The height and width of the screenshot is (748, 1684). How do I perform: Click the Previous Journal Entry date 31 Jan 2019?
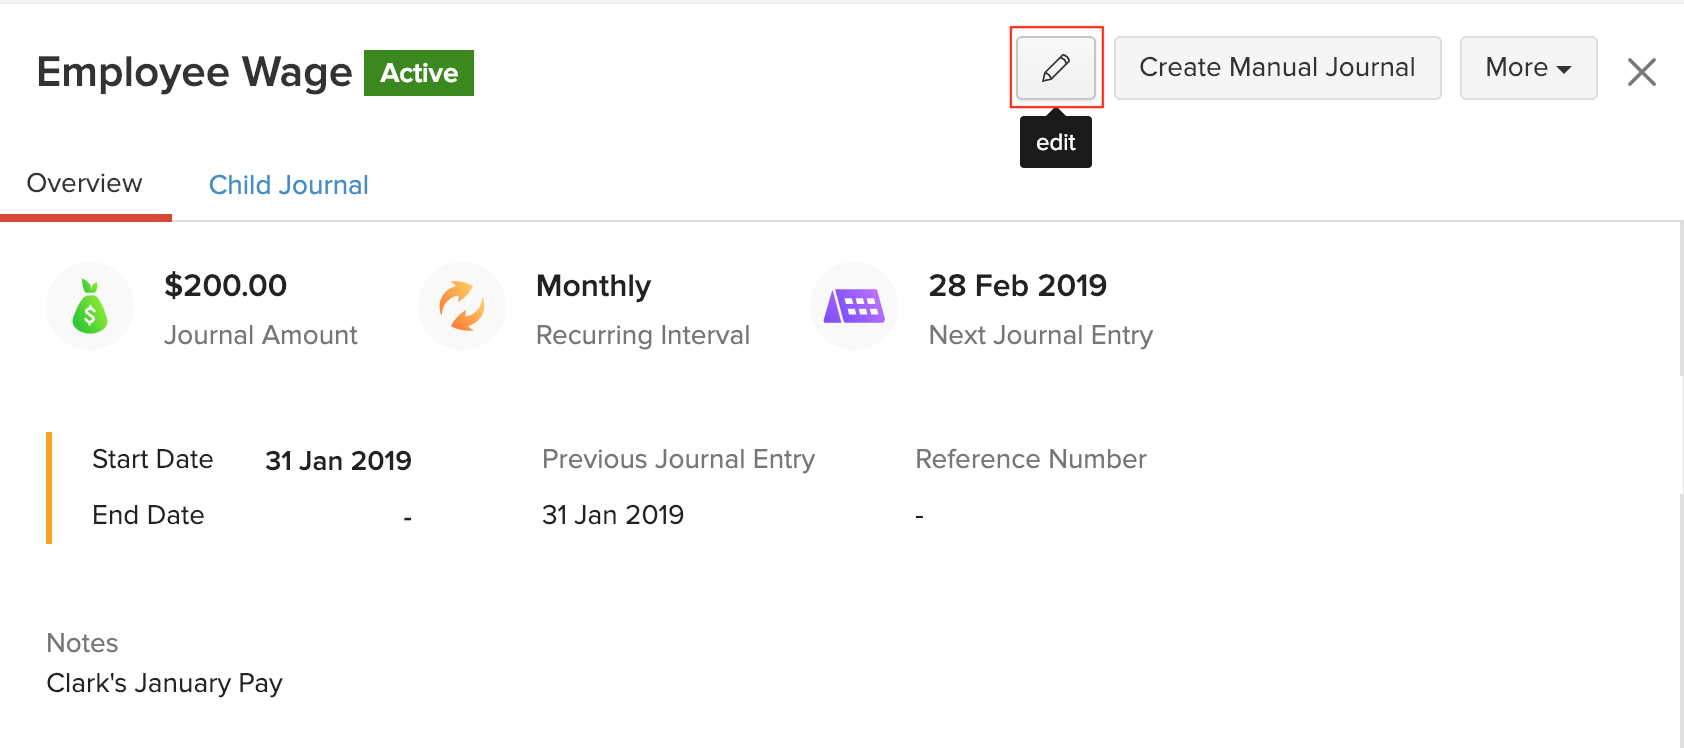click(x=613, y=514)
